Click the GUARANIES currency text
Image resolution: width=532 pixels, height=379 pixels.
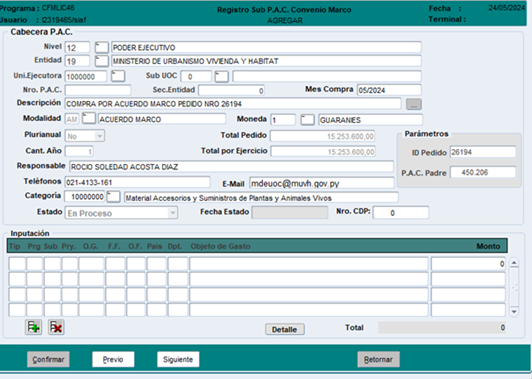pyautogui.click(x=340, y=120)
